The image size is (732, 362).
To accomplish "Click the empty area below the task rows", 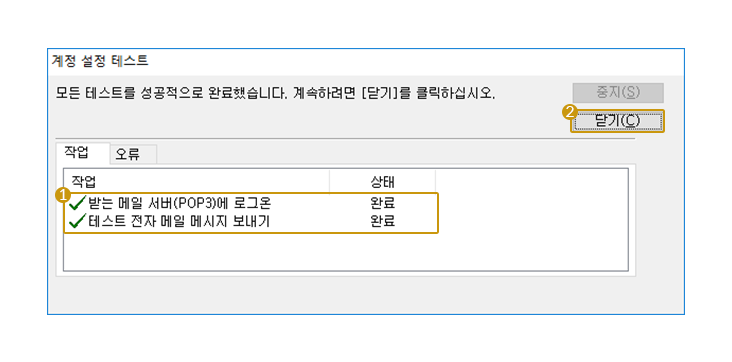I will pos(345,251).
